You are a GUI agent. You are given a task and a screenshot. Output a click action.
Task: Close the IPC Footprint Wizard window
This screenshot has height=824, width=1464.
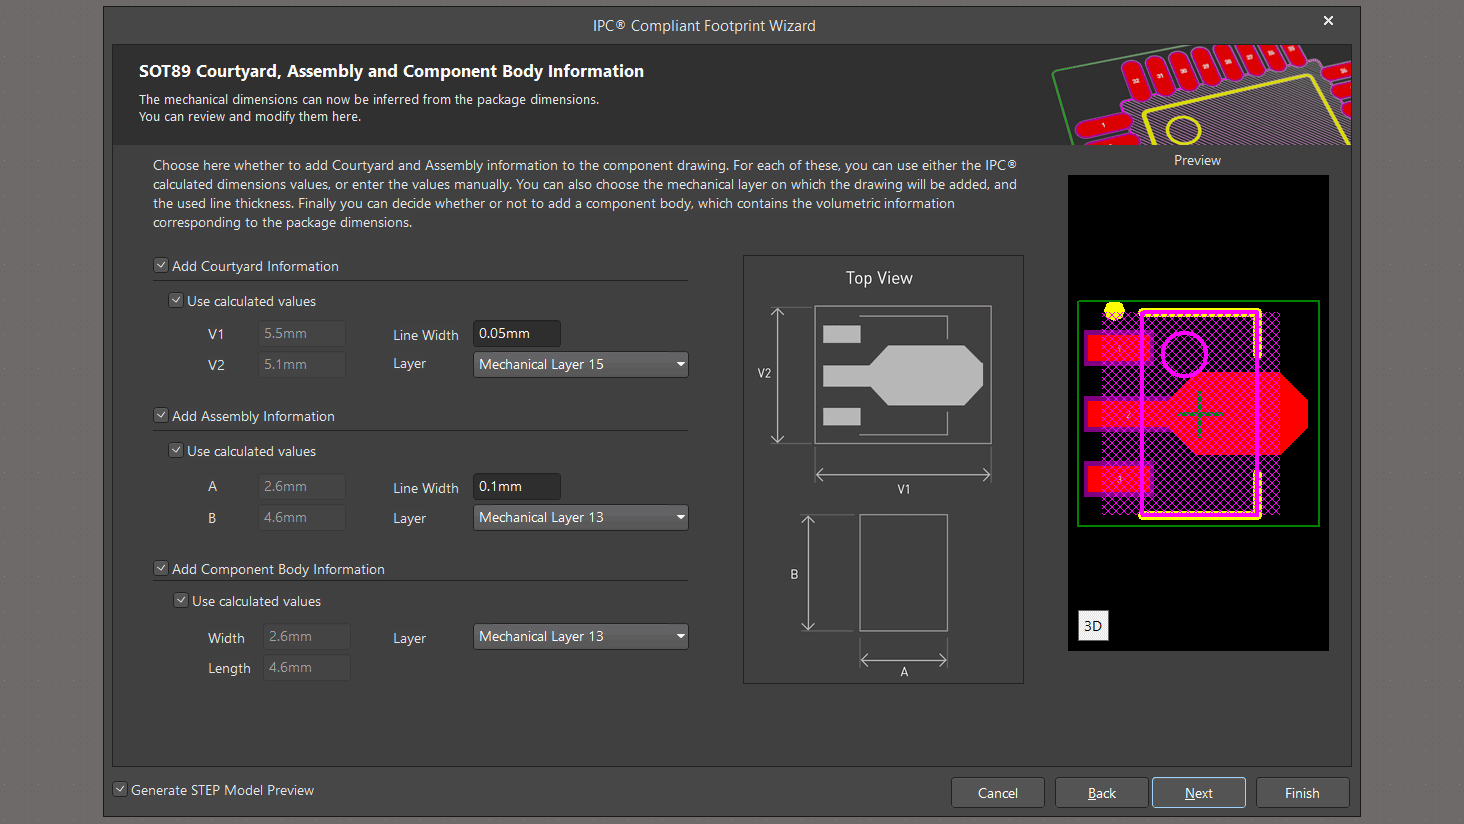1328,21
